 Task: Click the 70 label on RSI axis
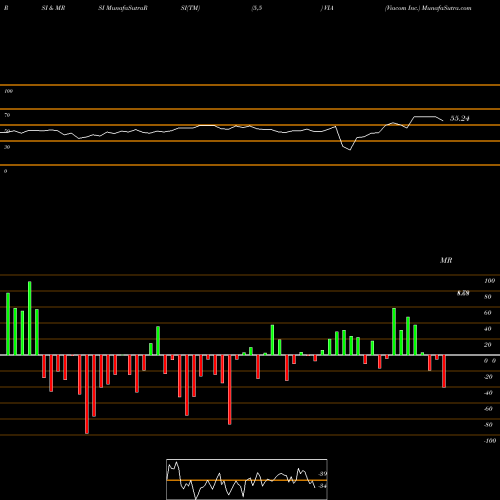pyautogui.click(x=7, y=115)
